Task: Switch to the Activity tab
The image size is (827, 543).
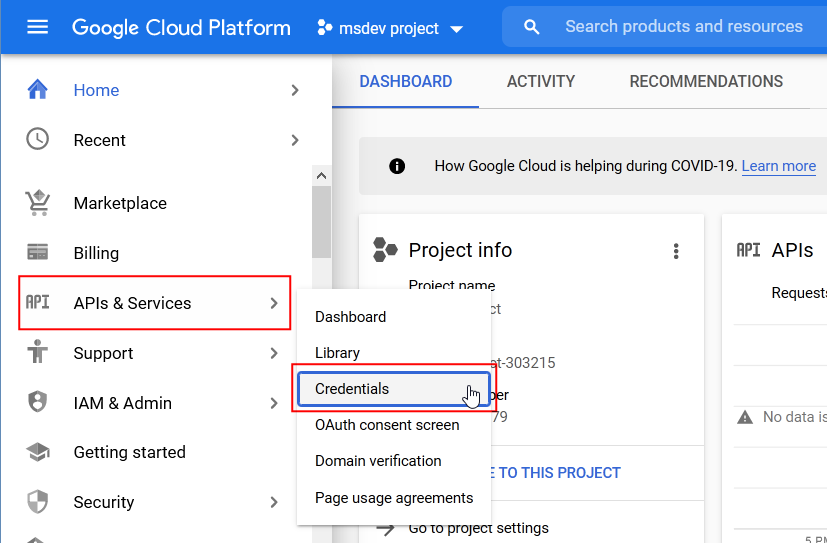Action: pyautogui.click(x=540, y=82)
